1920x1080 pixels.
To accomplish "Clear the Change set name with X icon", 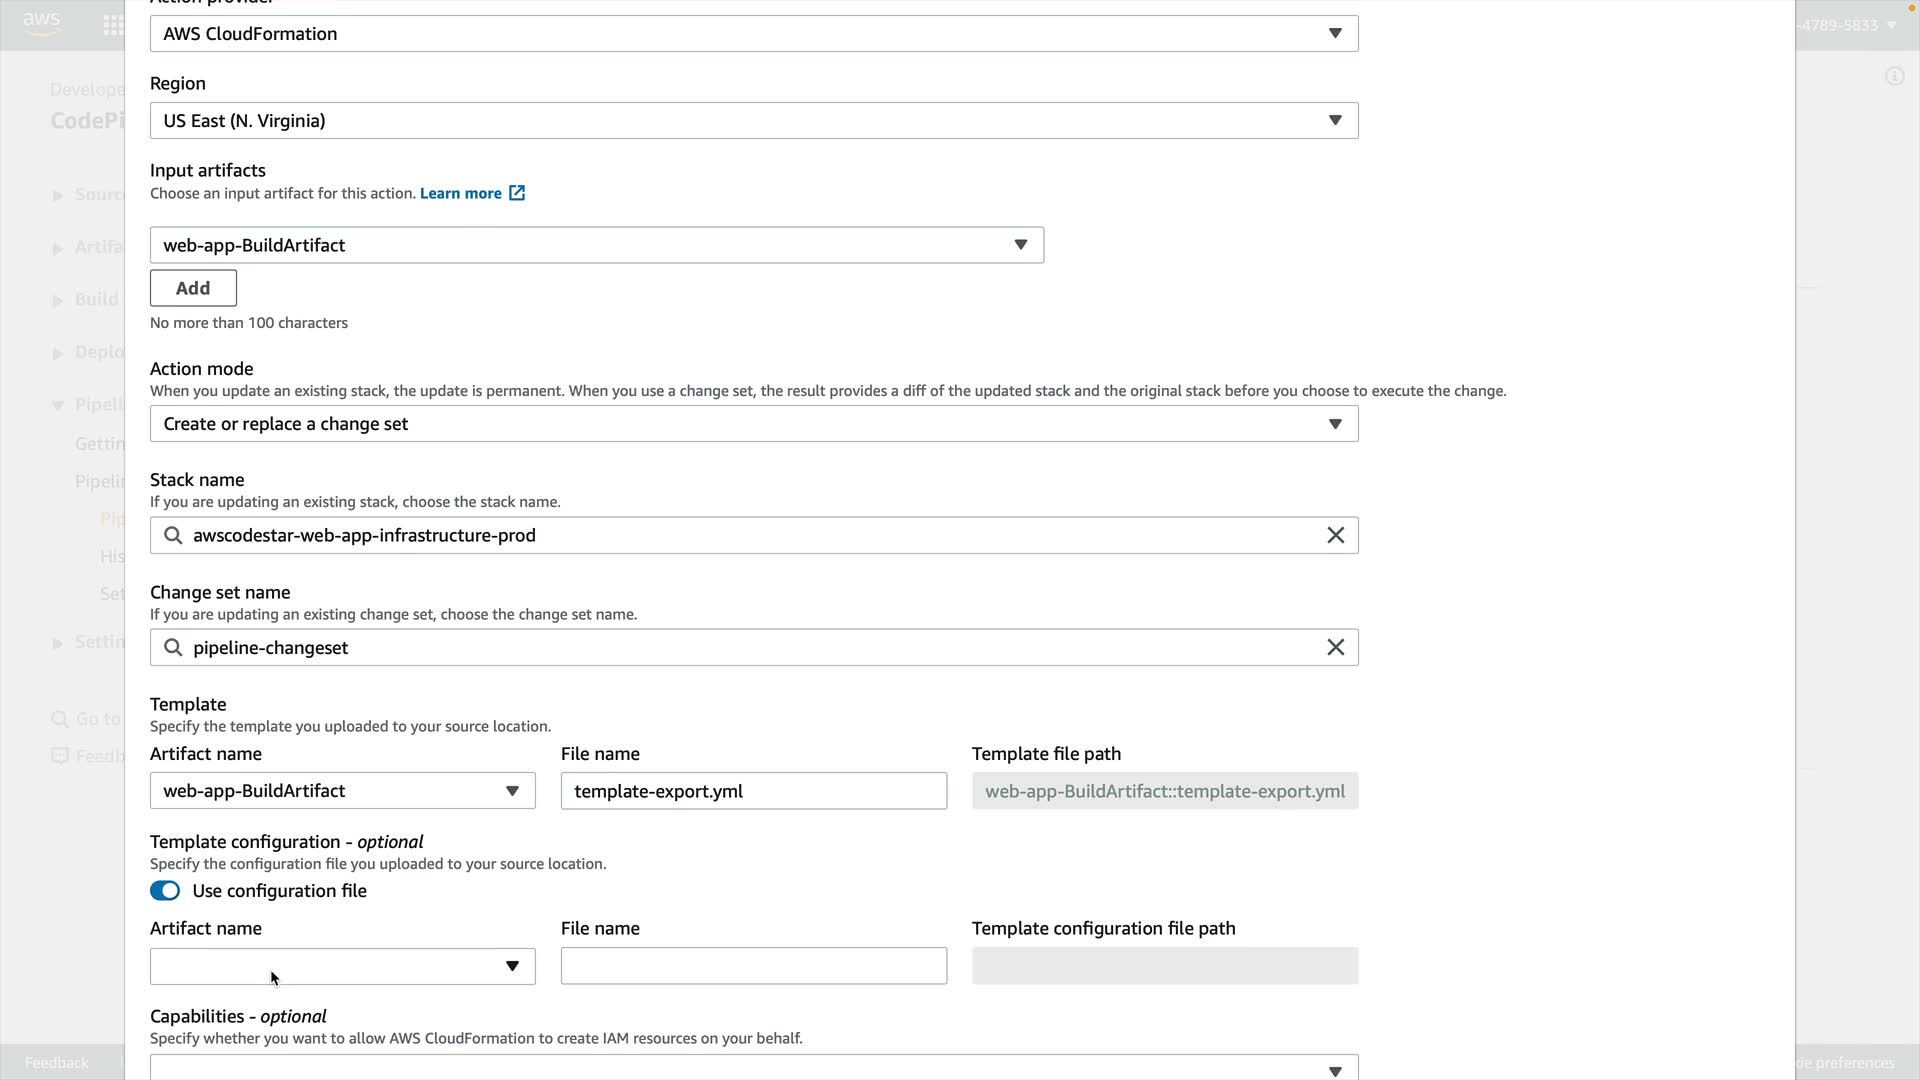I will 1335,647.
